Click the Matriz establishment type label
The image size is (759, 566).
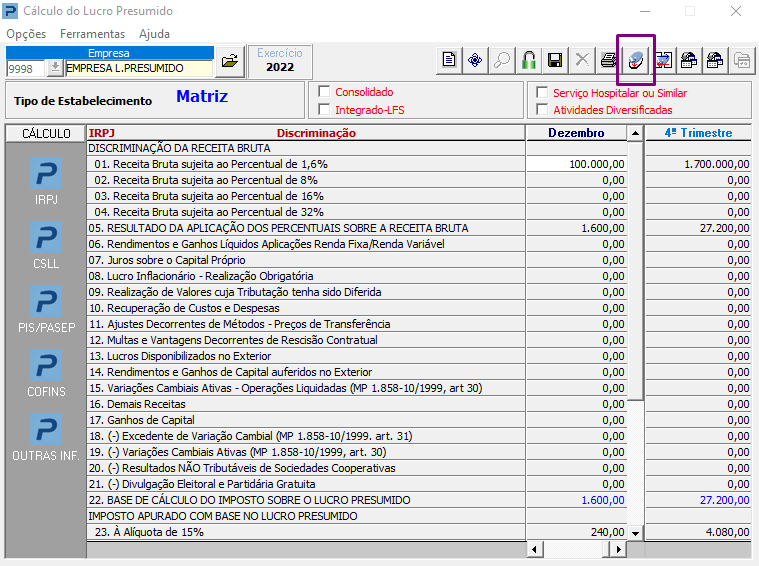tap(202, 96)
